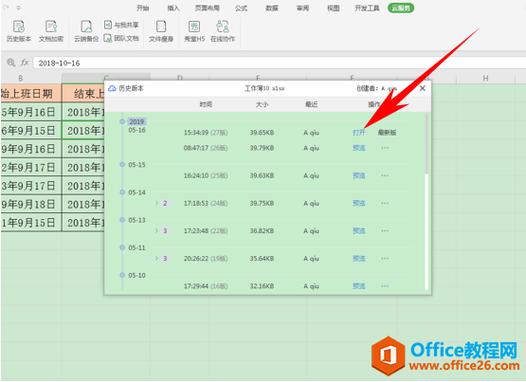Open the 公式 Formulas tab

[x=241, y=8]
